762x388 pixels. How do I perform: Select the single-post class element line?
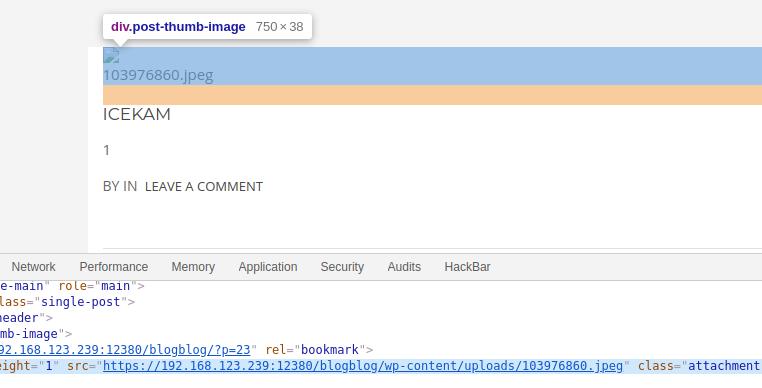68,301
